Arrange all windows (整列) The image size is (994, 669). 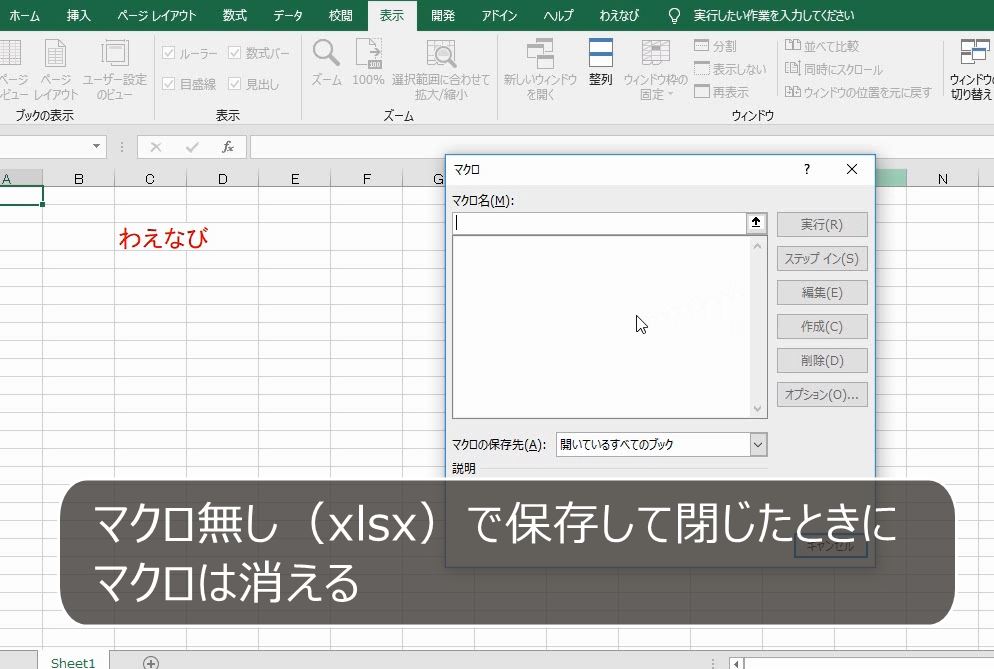point(600,62)
